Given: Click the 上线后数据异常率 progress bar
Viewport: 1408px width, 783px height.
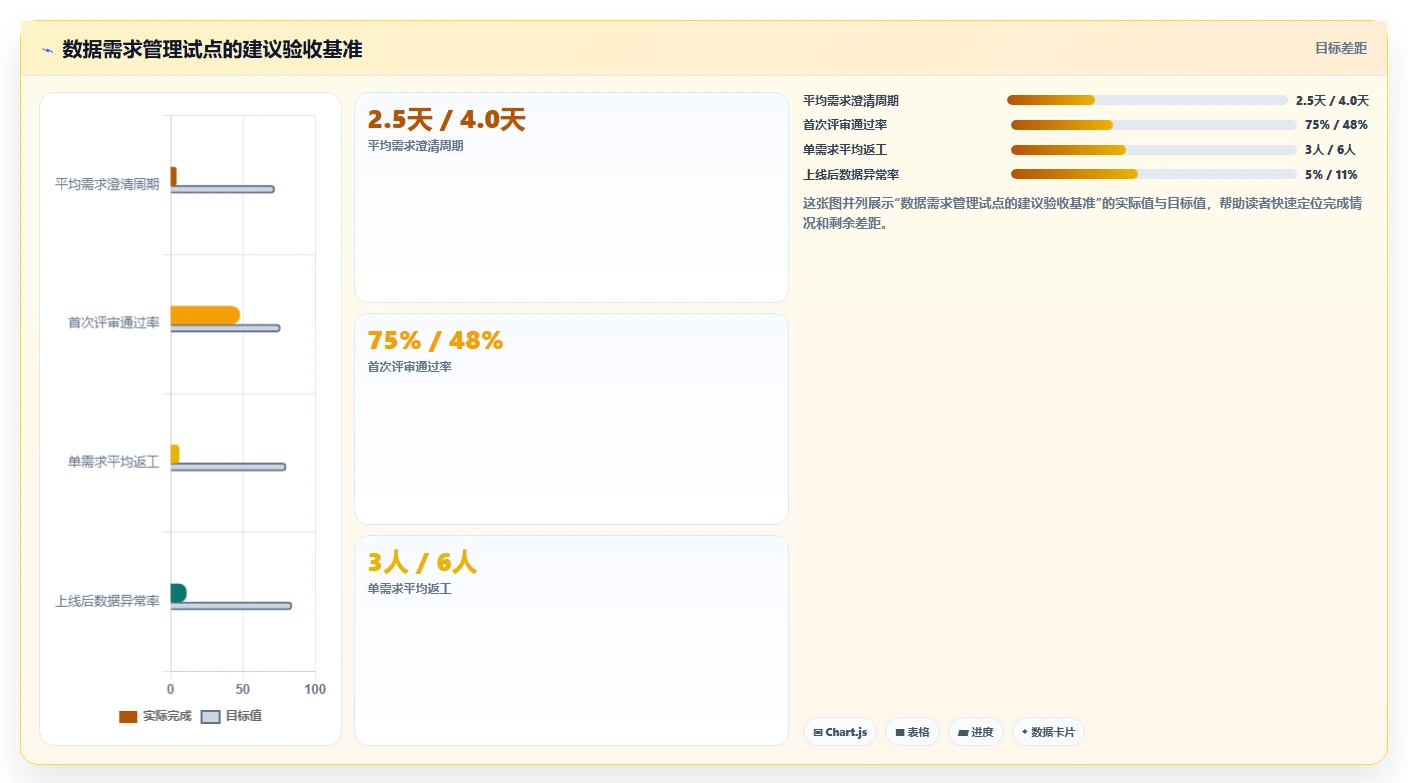Looking at the screenshot, I should pyautogui.click(x=1153, y=174).
